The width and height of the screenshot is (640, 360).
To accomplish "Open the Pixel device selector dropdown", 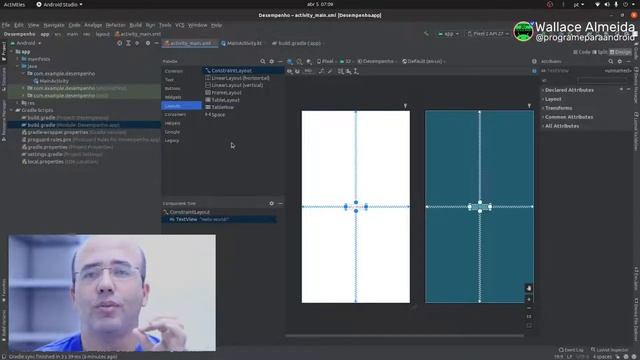I will [326, 61].
